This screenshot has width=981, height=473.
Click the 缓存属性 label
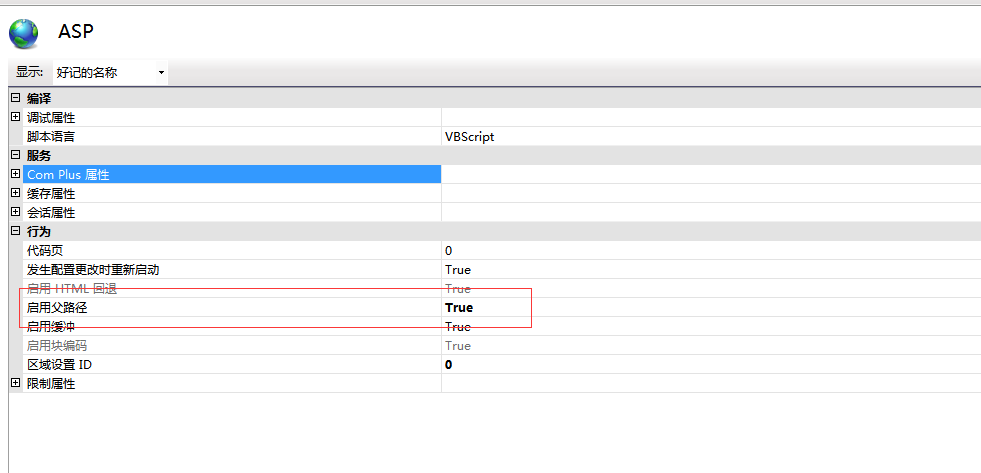point(51,193)
